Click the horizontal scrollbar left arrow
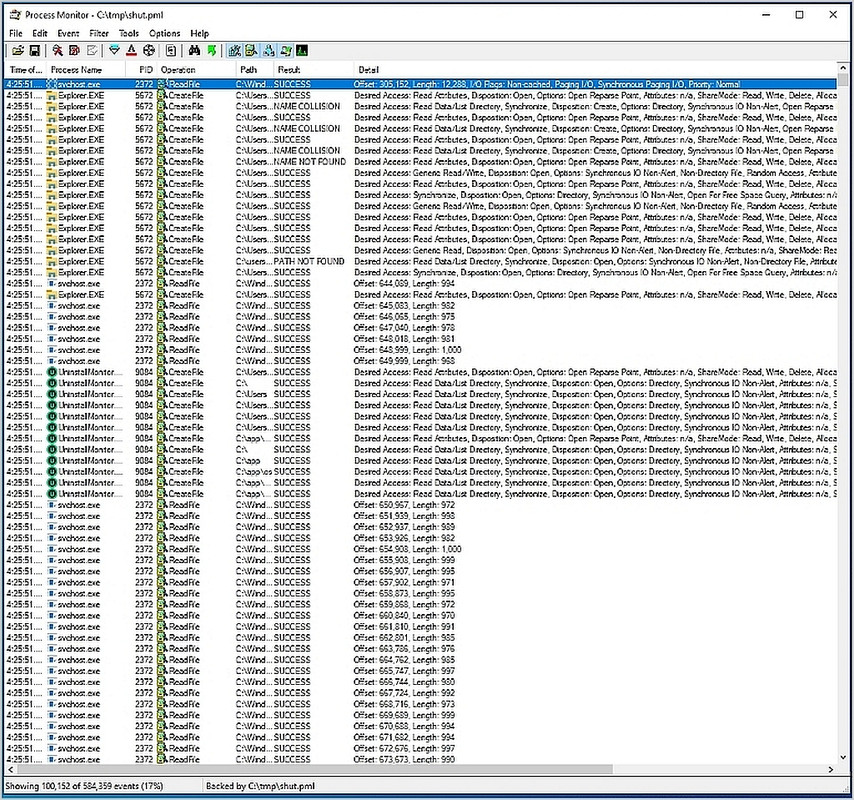This screenshot has height=800, width=854. (x=11, y=770)
